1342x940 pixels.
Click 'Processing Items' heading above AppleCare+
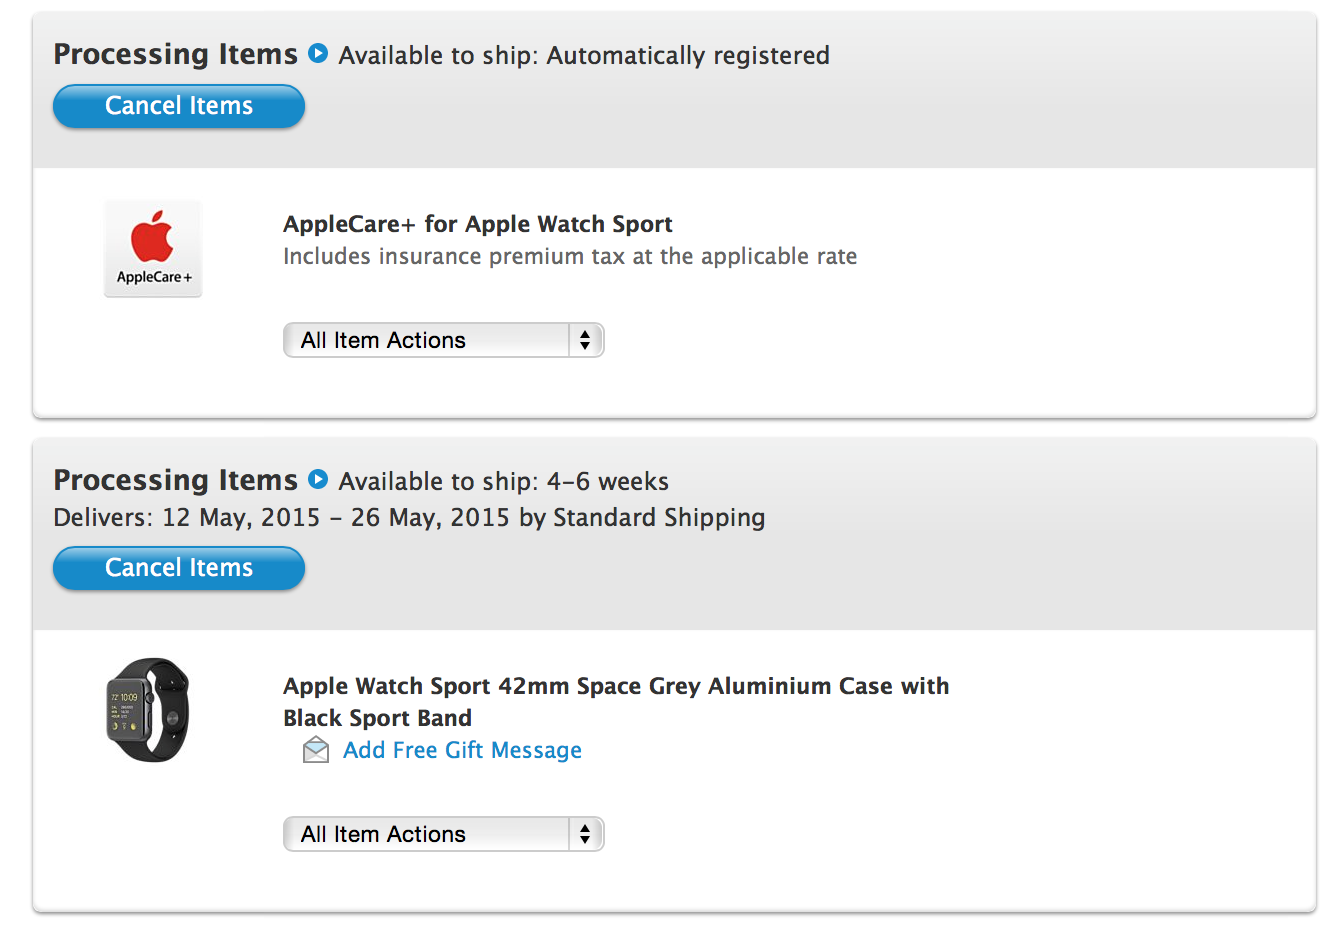click(176, 54)
